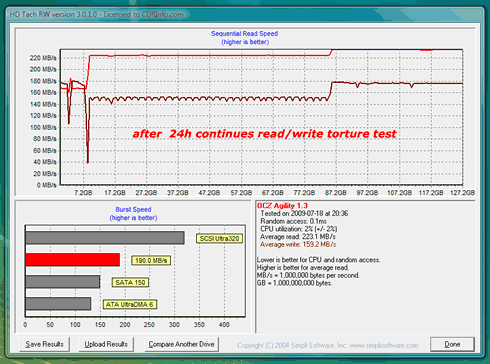Select the OCZ Agility 1.3 drive name
The image size is (490, 364).
pos(282,206)
